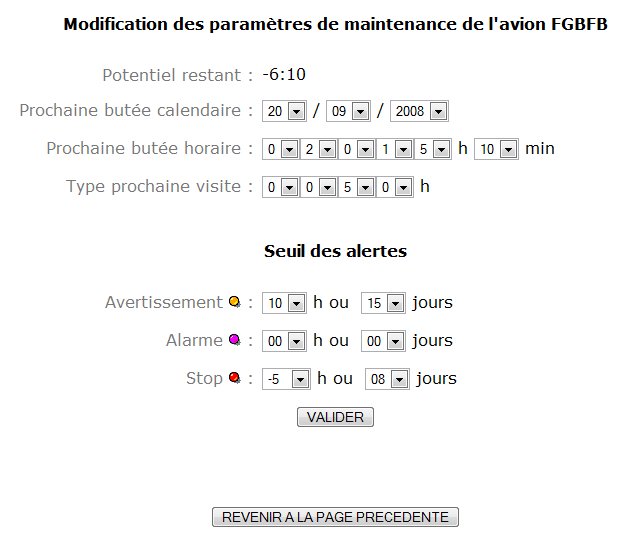Expand the Alarme hours dropdown
630x538 pixels.
pos(284,341)
